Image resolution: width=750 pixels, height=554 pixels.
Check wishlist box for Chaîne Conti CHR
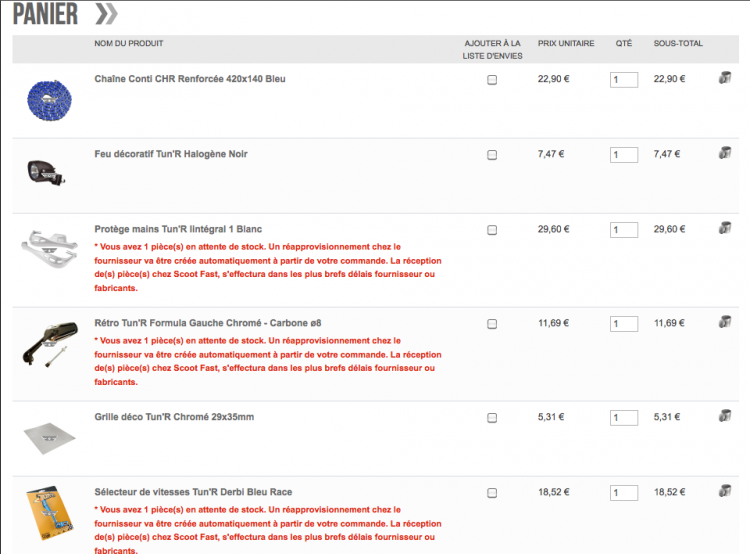[492, 80]
